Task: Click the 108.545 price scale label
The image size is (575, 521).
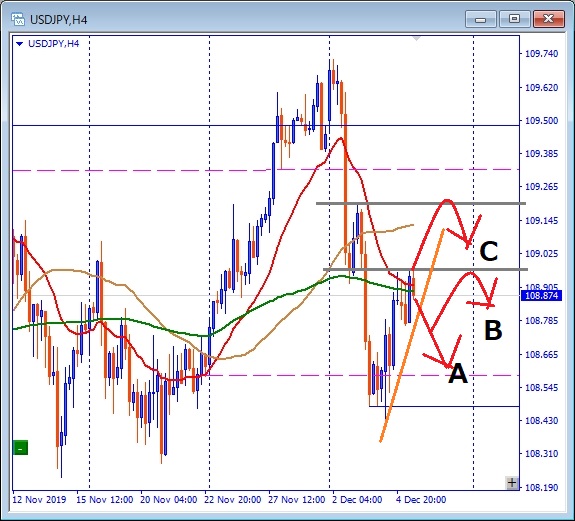Action: pyautogui.click(x=542, y=388)
